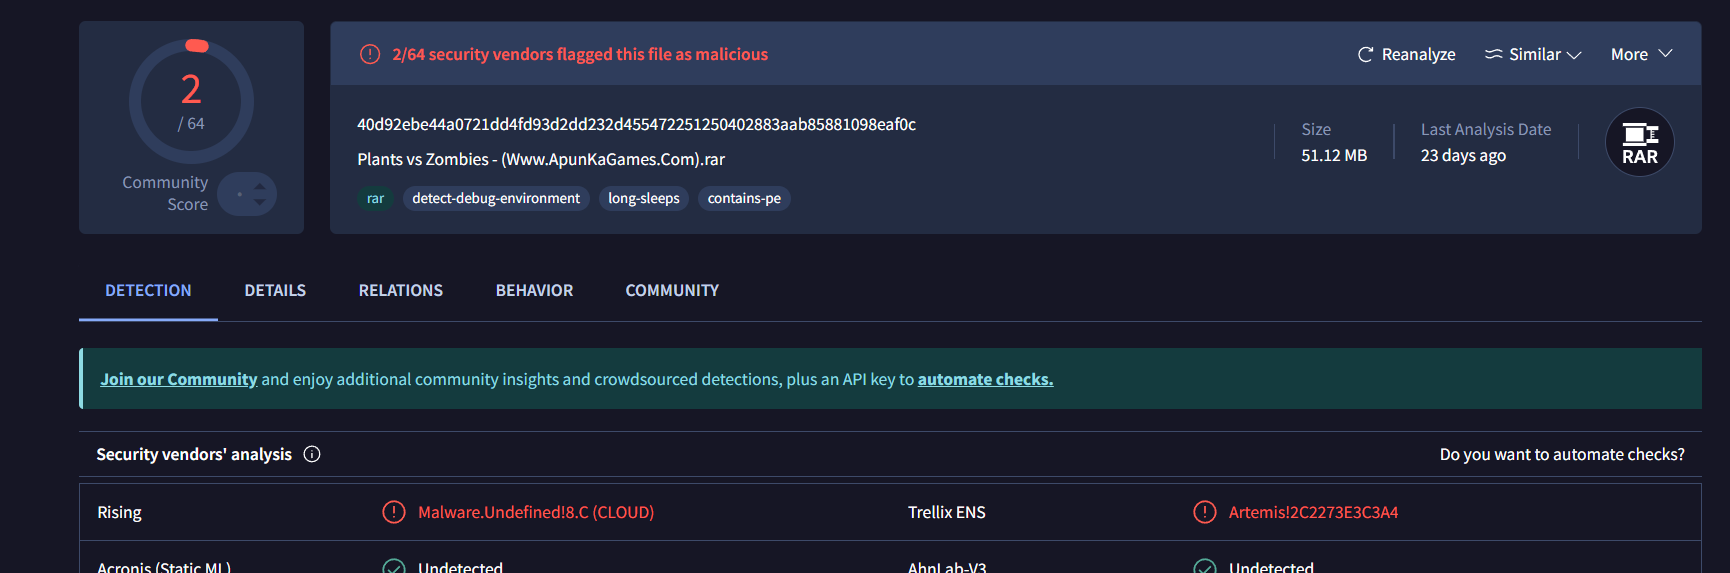Screen dimensions: 1730x573
Task: Click the malicious warning alert icon in banner
Action: point(370,54)
